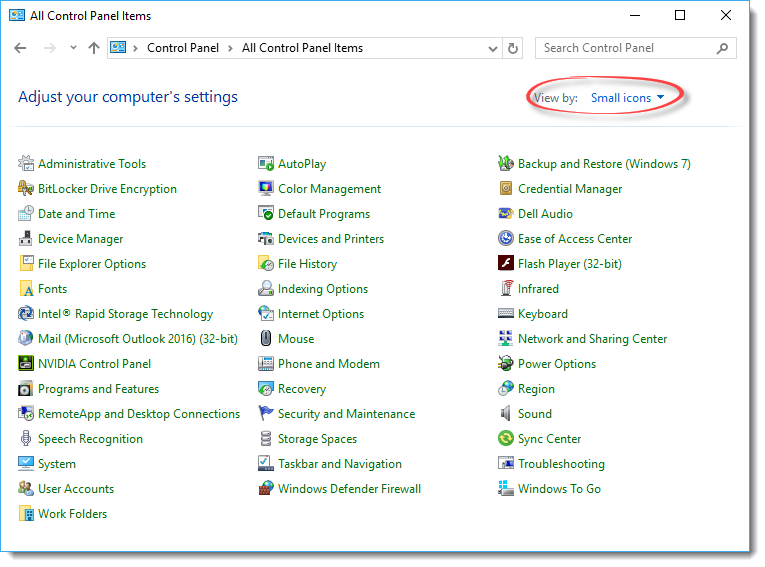Open the Credential Manager safe icon
This screenshot has height=567, width=765.
click(506, 188)
